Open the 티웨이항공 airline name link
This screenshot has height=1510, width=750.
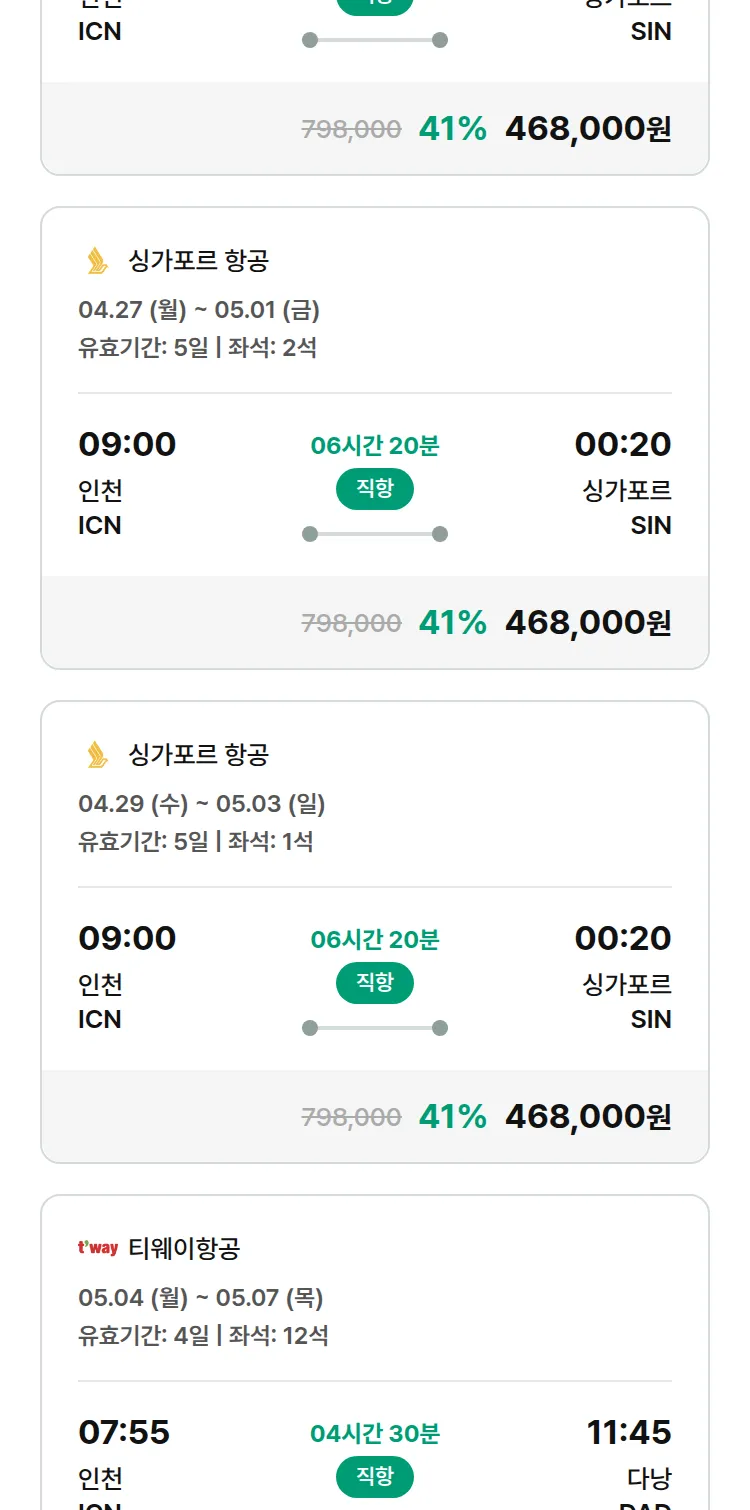184,1248
